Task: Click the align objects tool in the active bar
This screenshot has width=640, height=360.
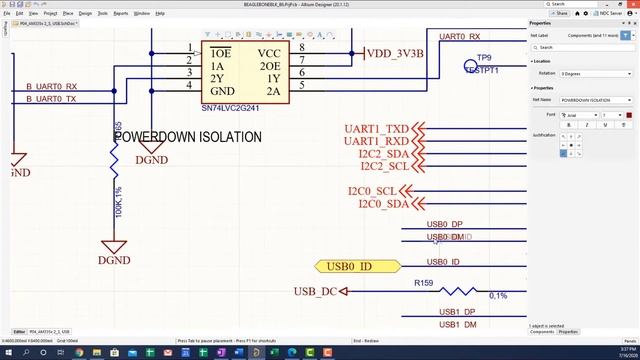Action: tap(238, 35)
